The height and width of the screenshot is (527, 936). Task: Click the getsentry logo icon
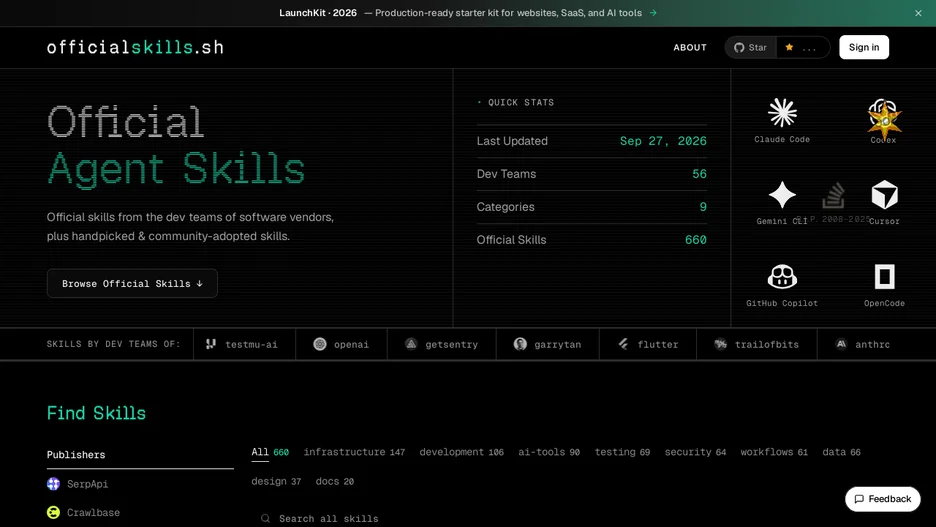point(411,344)
